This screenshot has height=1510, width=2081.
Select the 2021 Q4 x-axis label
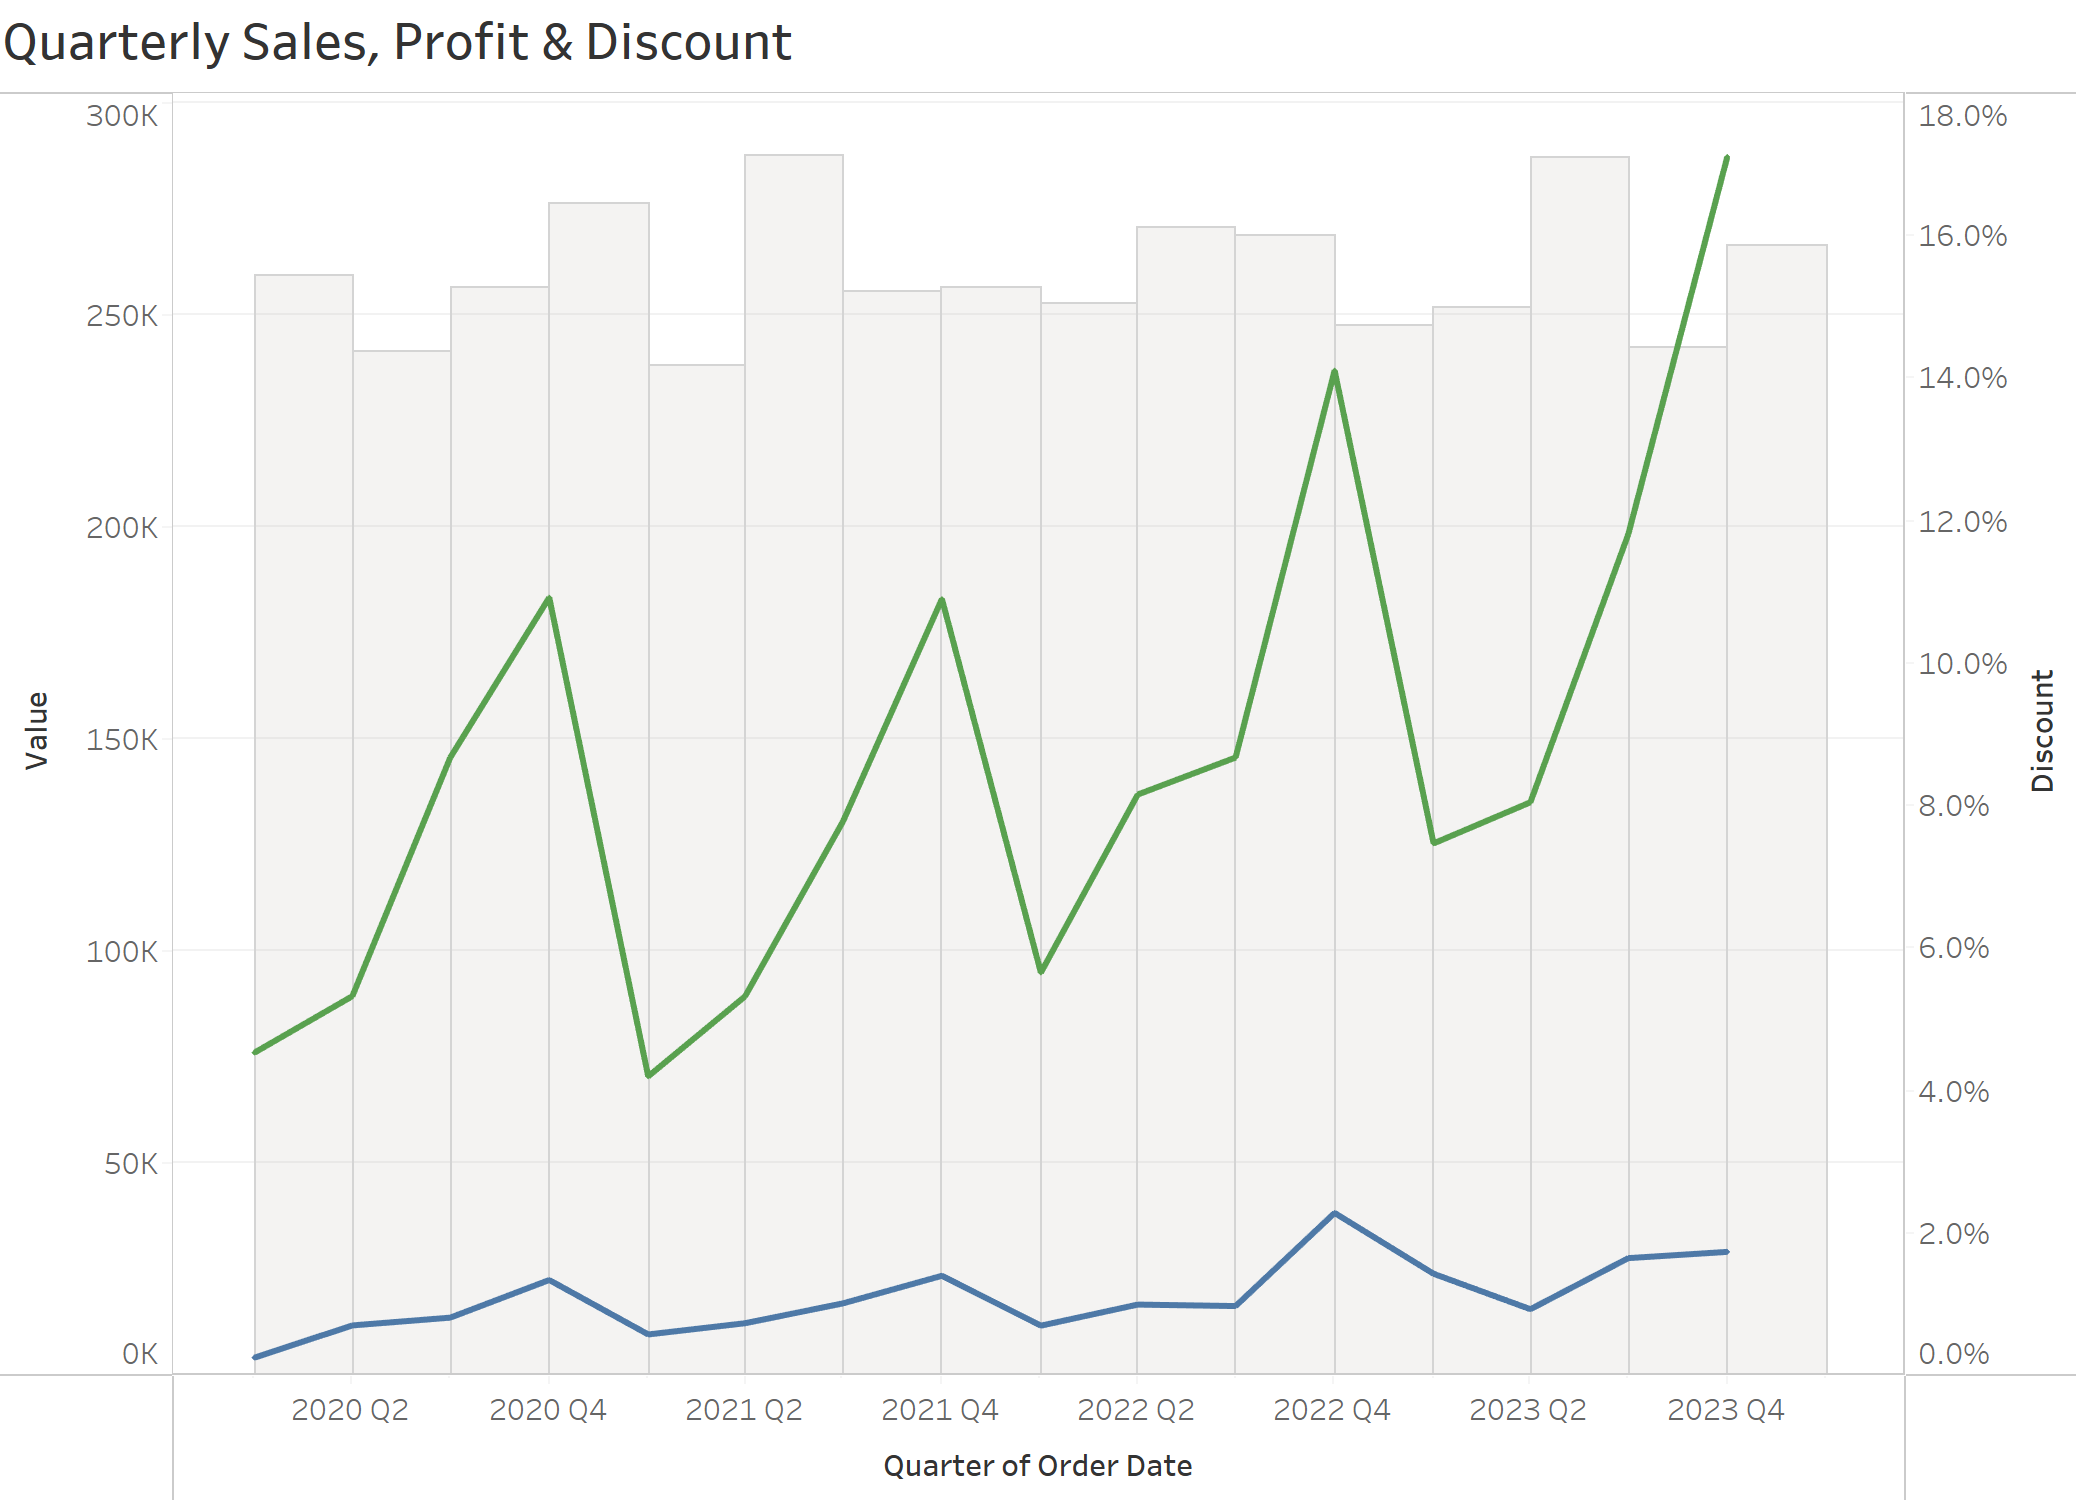coord(939,1409)
